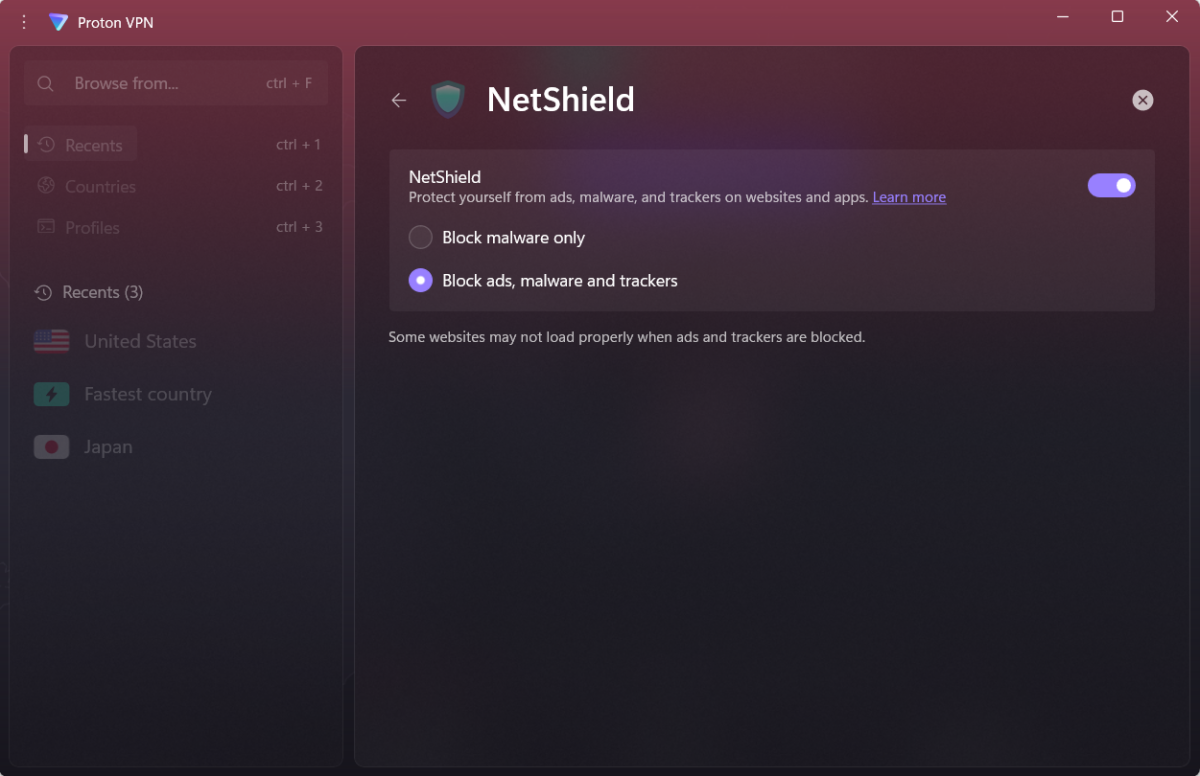Close the NetShield panel with the X icon

point(1143,100)
